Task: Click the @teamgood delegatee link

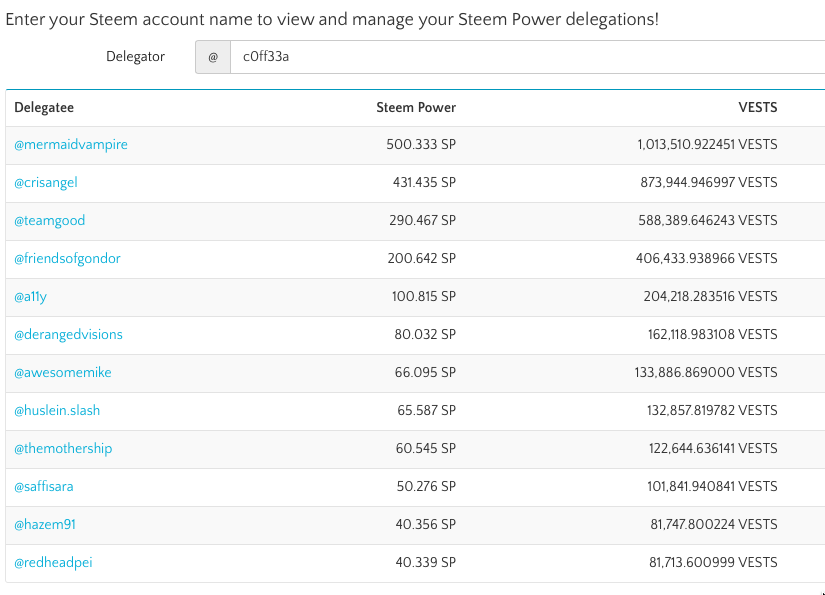Action: tap(50, 221)
